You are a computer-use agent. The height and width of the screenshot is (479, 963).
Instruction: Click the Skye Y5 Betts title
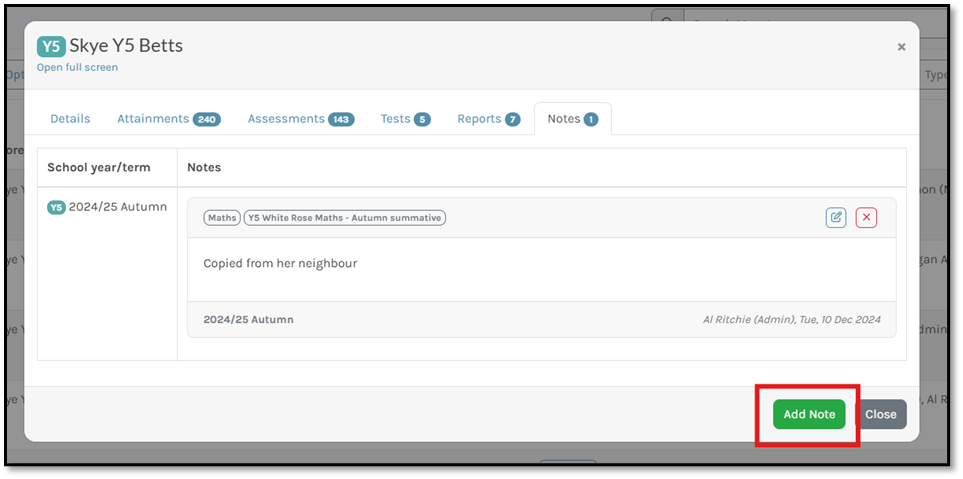[126, 45]
